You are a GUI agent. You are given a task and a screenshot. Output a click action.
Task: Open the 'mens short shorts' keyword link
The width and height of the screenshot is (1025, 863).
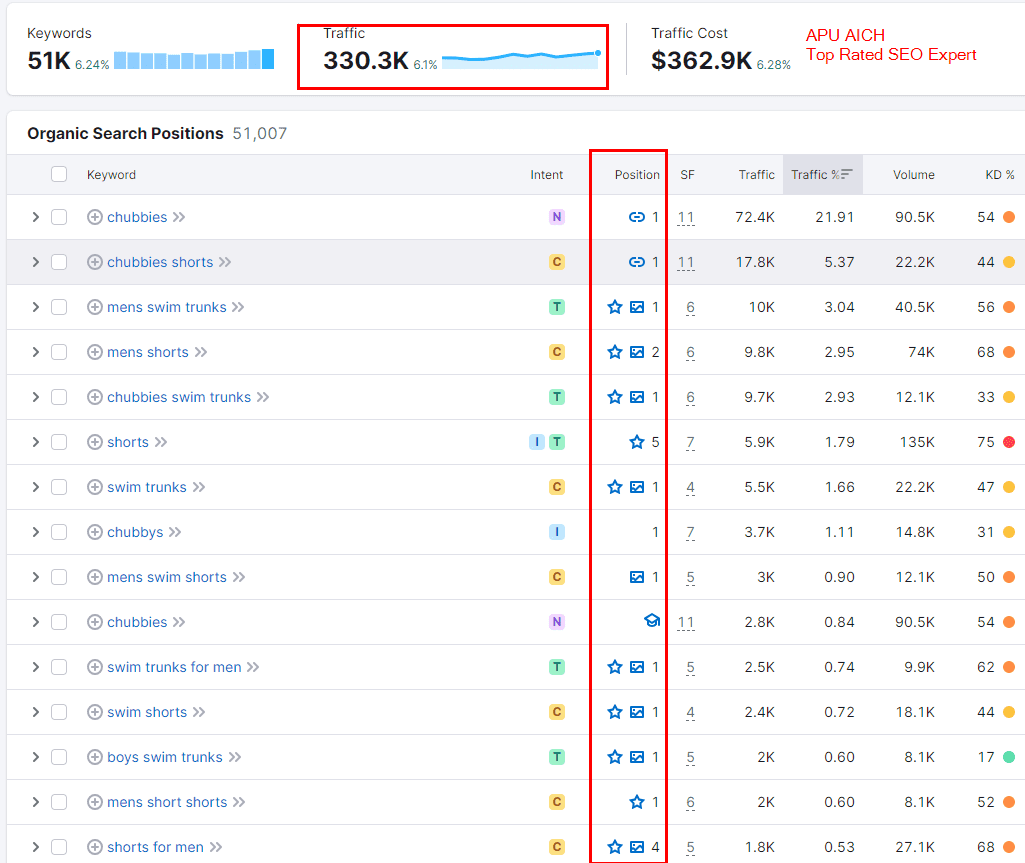coord(167,802)
